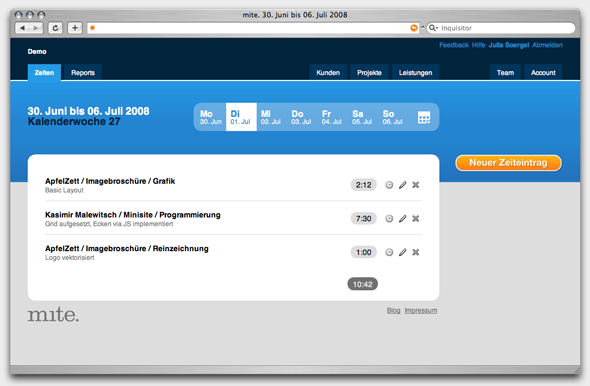
Task: Go back with the browser back arrow
Action: point(22,28)
